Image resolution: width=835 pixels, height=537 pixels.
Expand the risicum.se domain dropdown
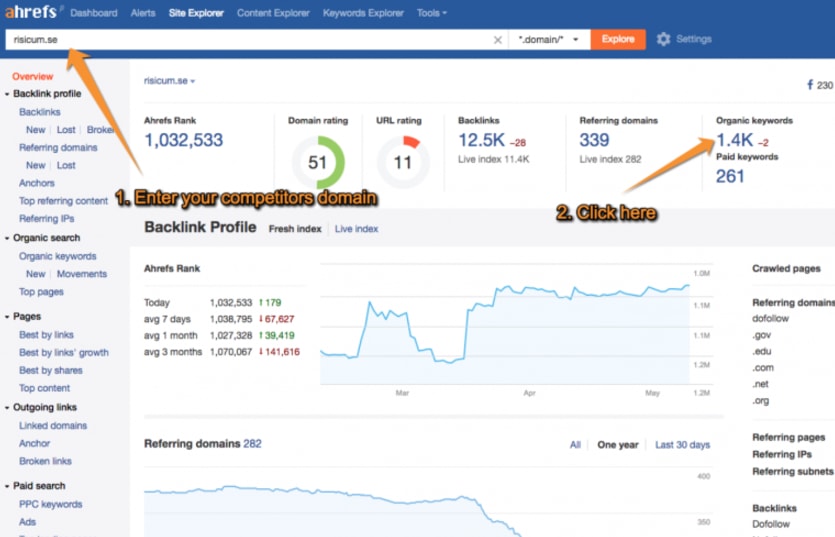[169, 81]
